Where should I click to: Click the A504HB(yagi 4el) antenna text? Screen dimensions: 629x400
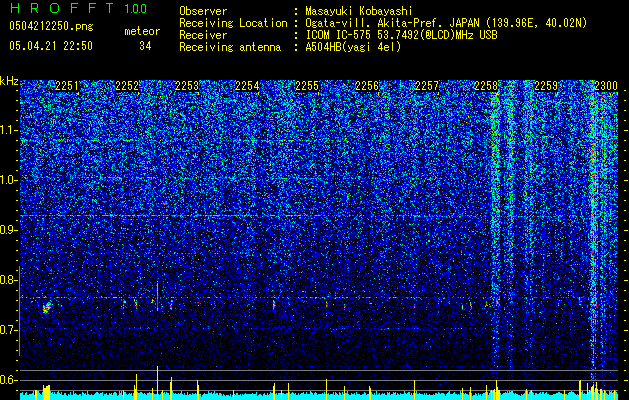353,47
